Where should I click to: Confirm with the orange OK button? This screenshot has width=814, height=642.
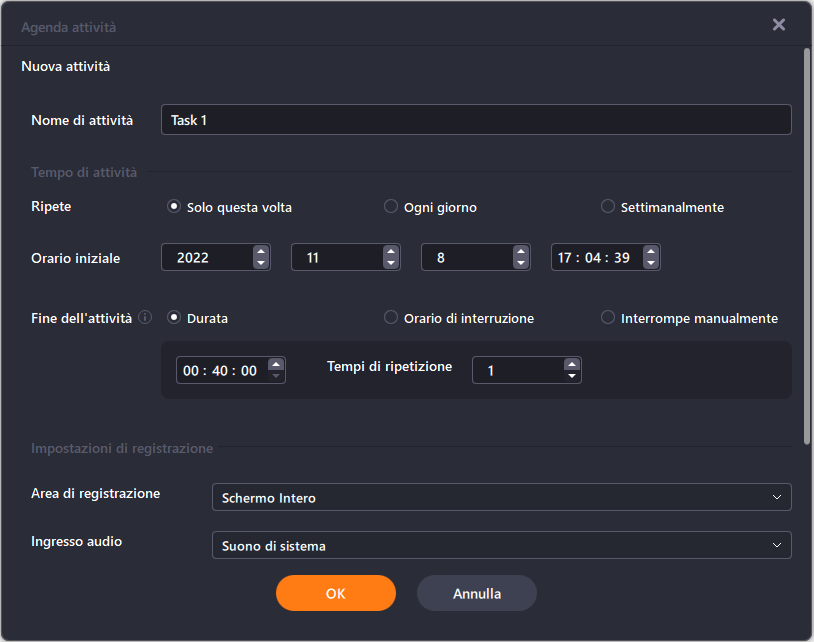(x=336, y=593)
